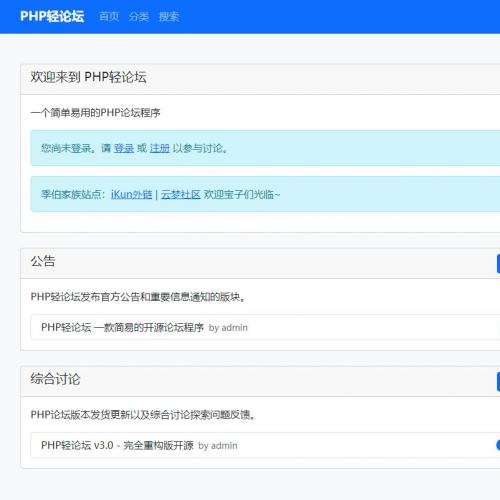This screenshot has height=500, width=500.
Task: Visit the 云梦社区 site link
Action: [x=181, y=194]
